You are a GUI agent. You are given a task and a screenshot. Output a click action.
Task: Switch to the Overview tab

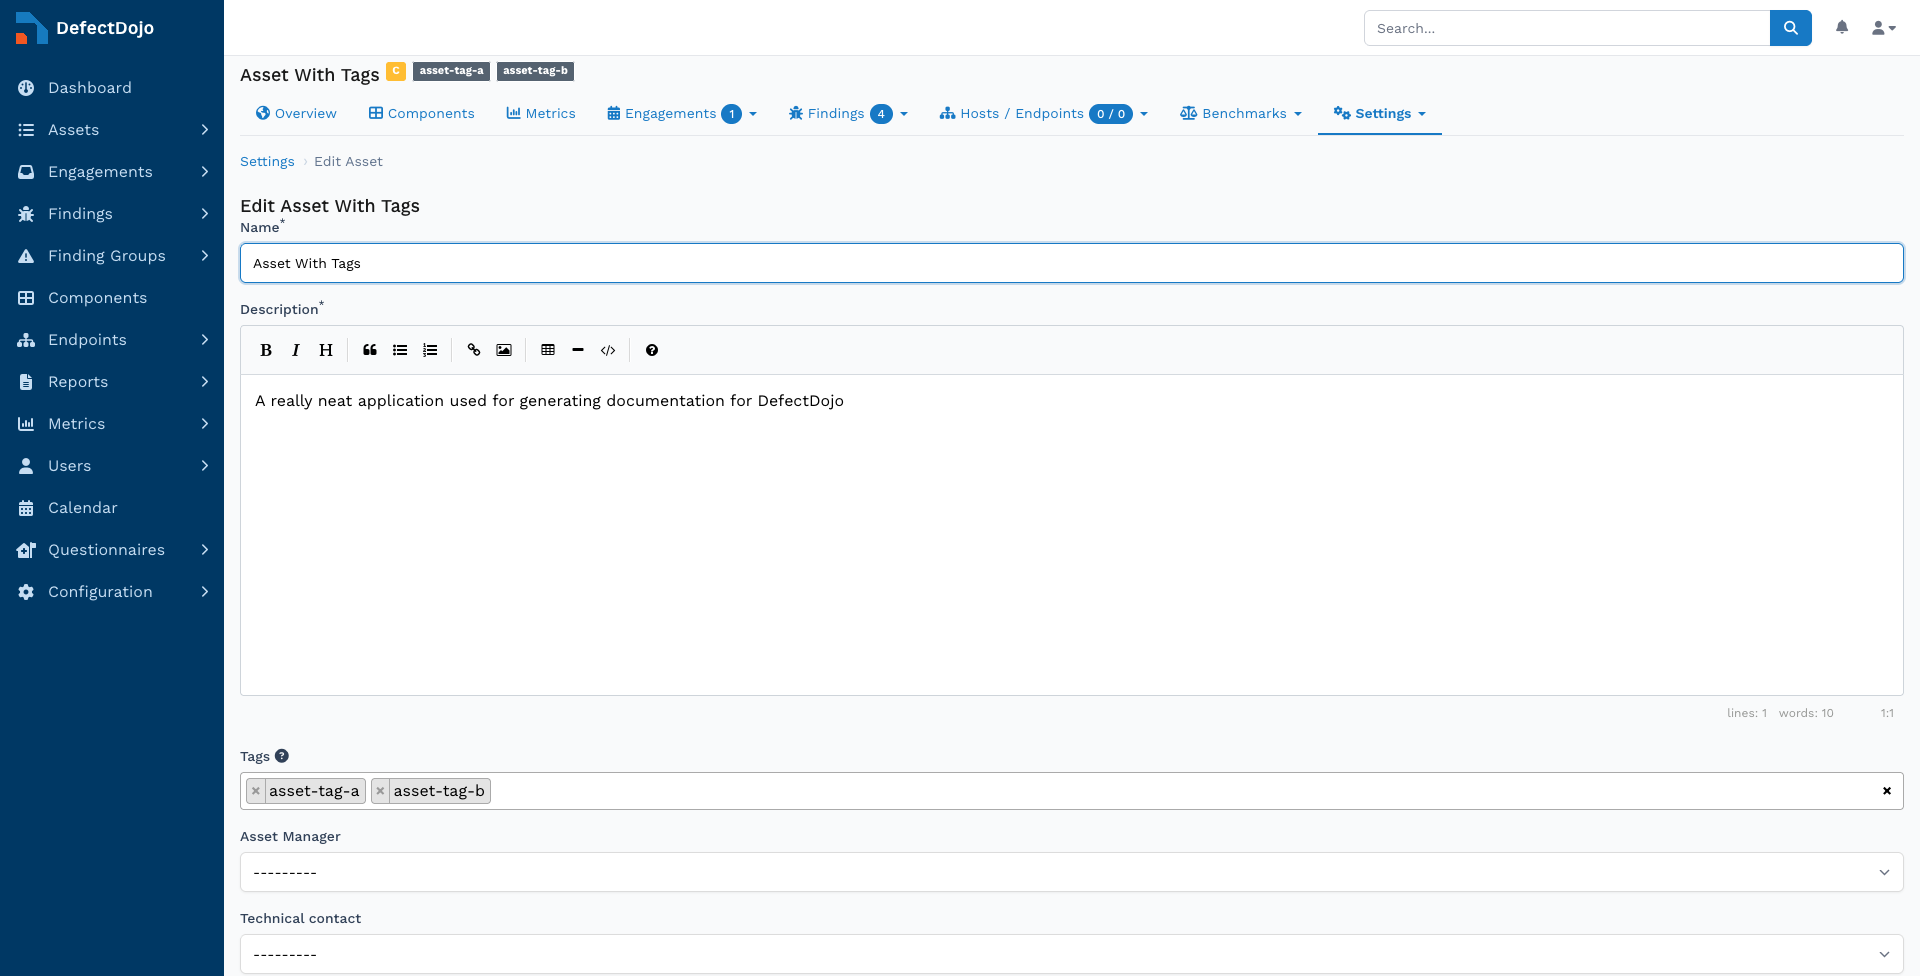point(296,114)
